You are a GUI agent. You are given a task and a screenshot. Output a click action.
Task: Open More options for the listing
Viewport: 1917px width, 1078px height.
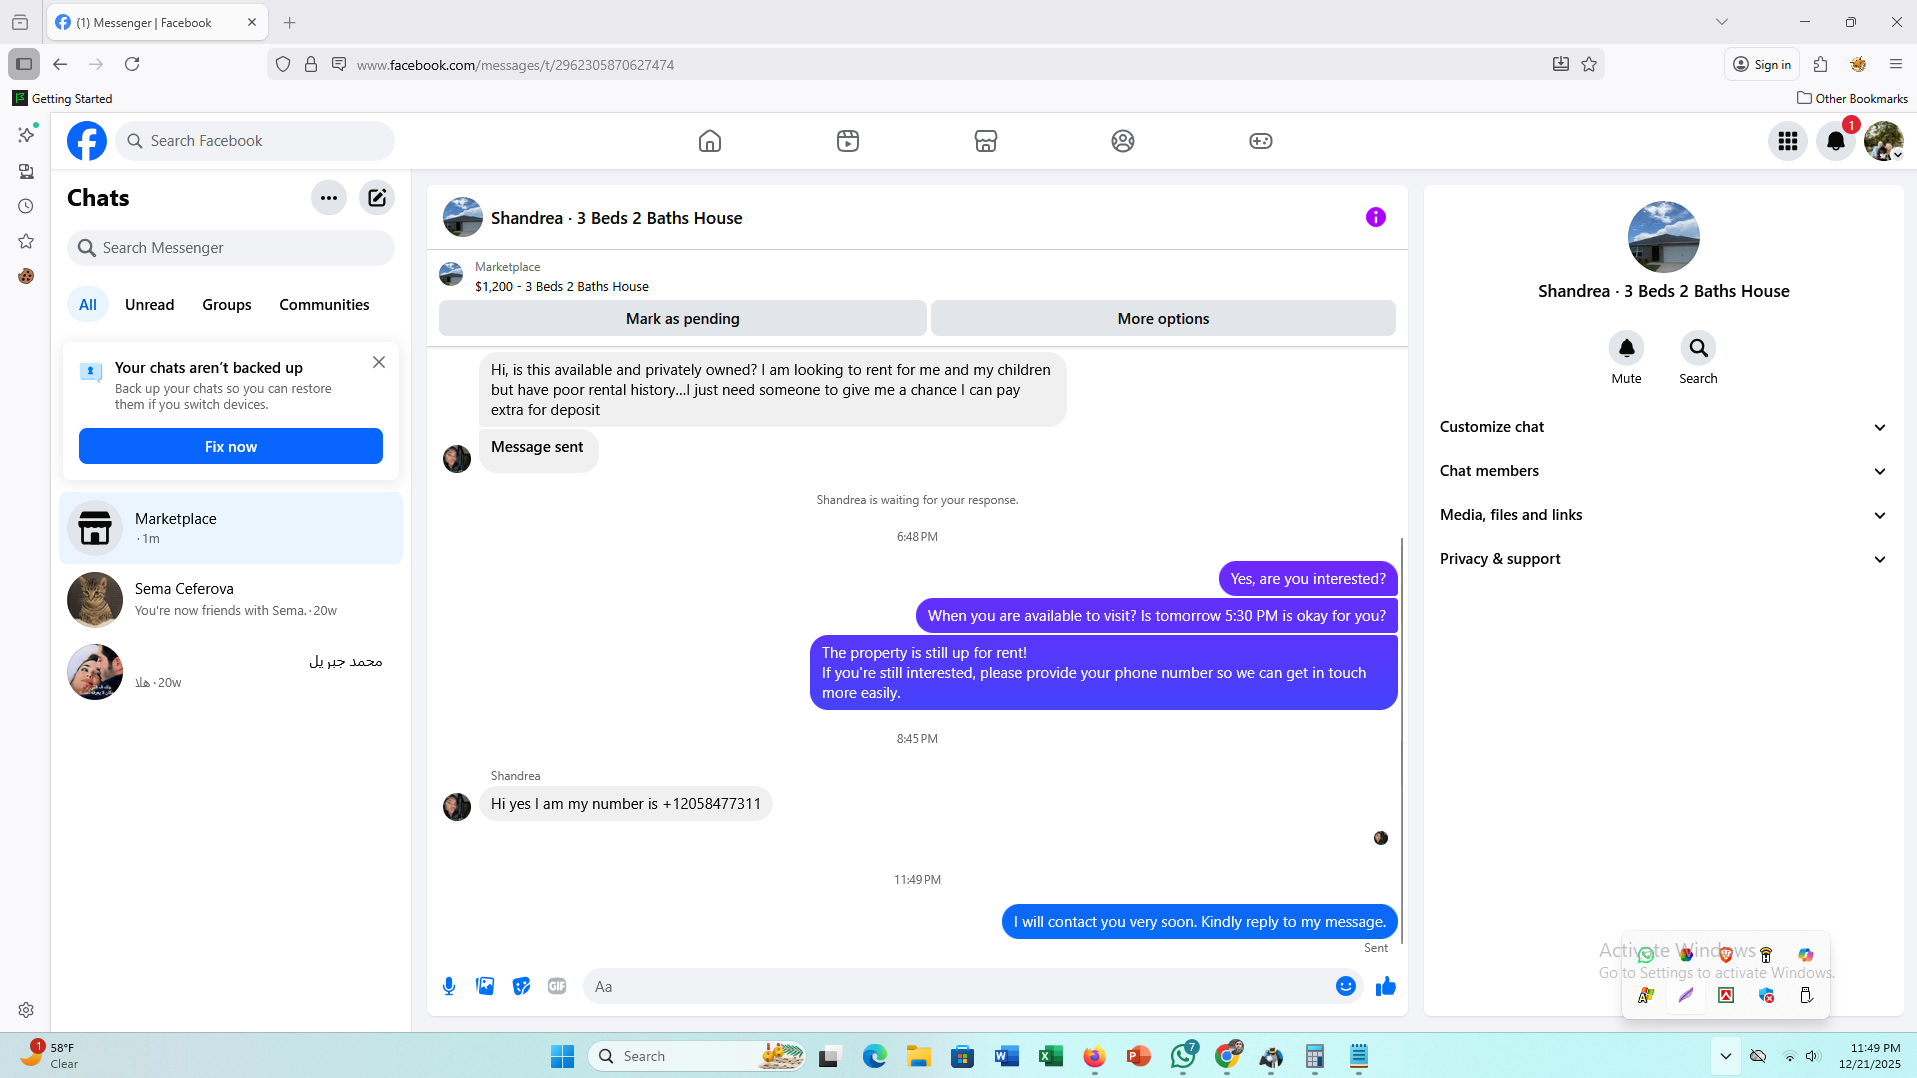point(1164,319)
